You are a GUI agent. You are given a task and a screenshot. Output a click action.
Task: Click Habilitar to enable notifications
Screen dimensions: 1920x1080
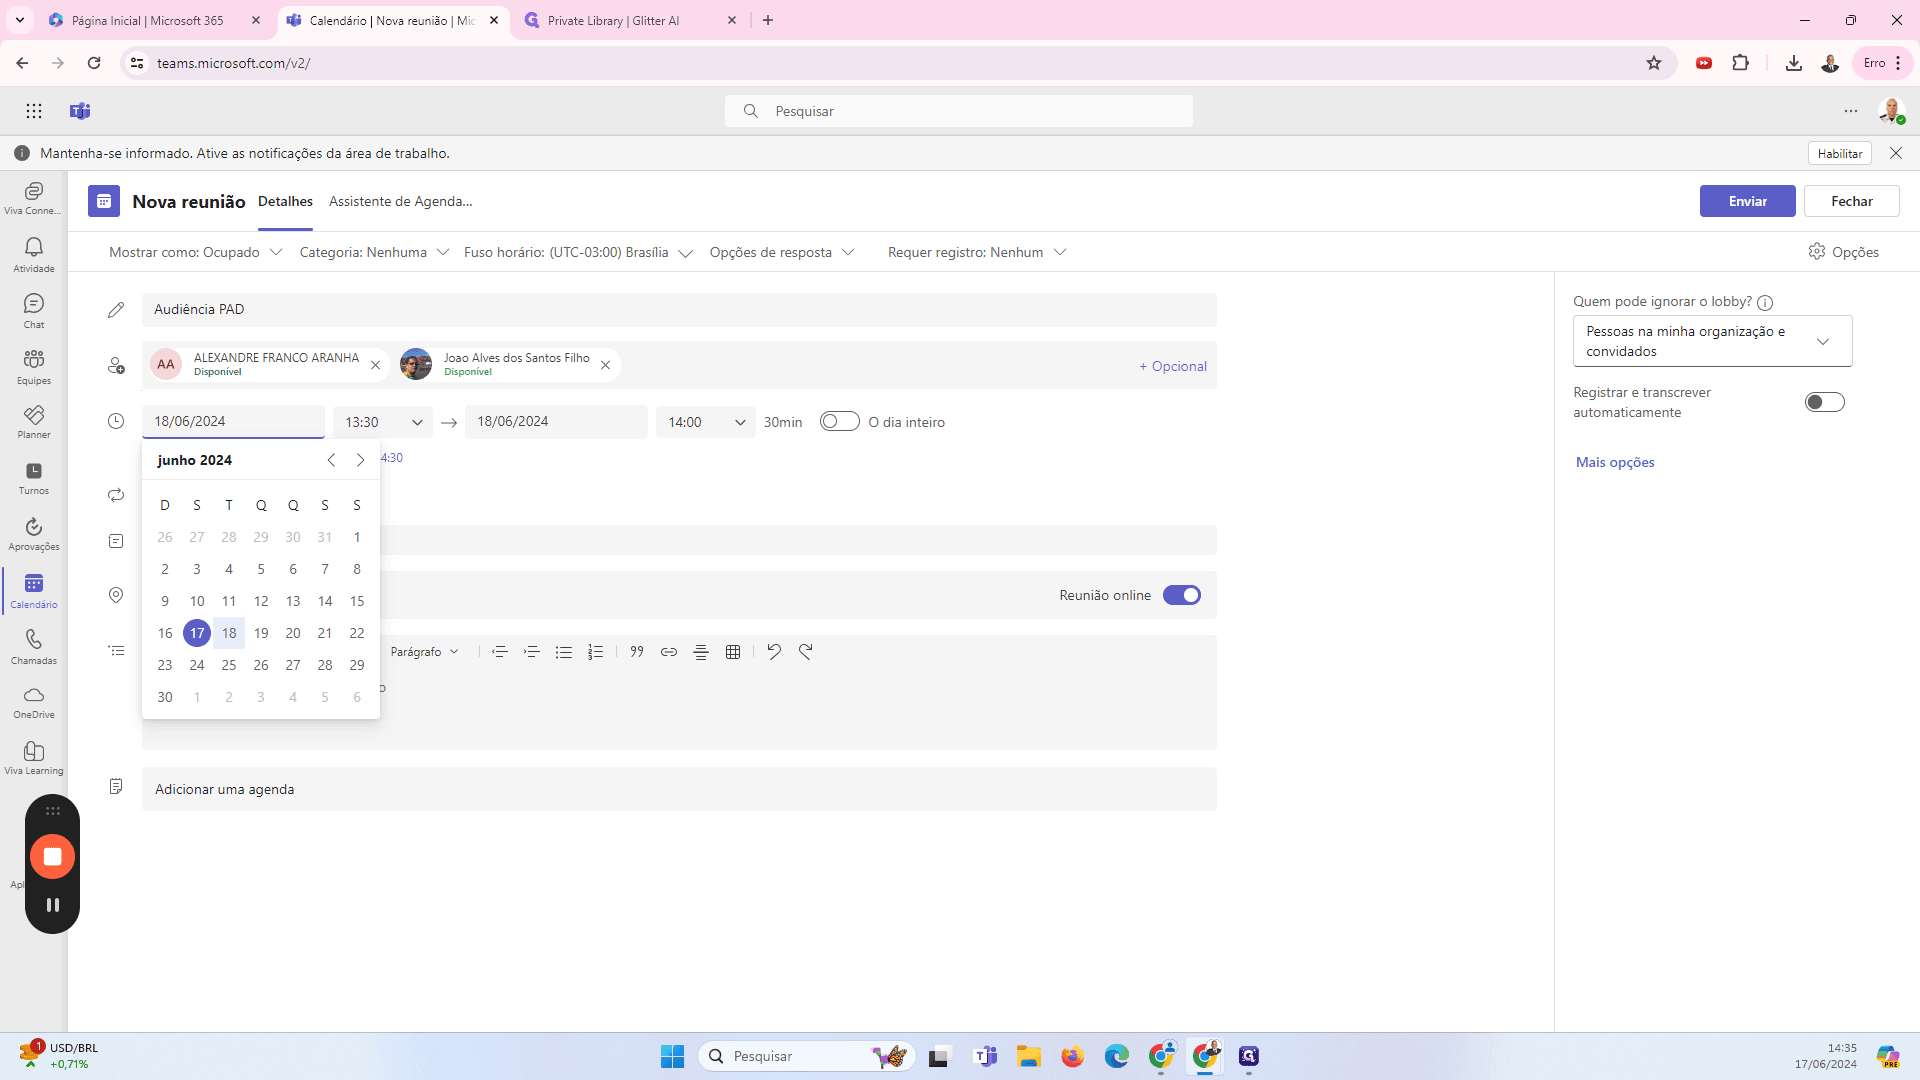pos(1839,154)
